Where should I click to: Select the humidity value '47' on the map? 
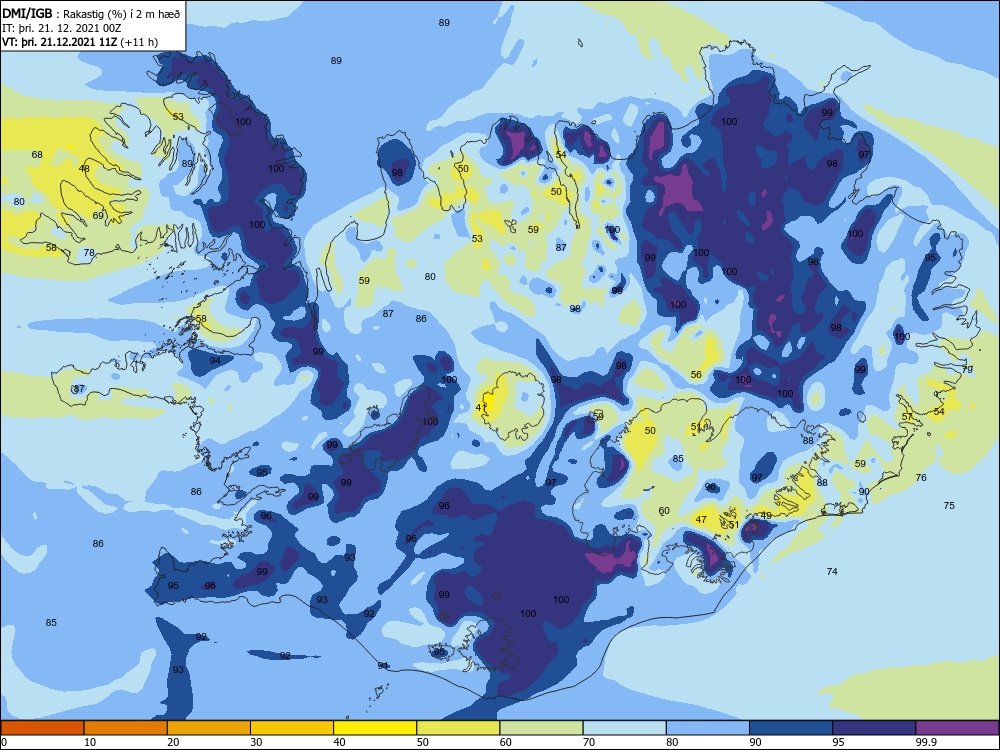click(x=701, y=520)
